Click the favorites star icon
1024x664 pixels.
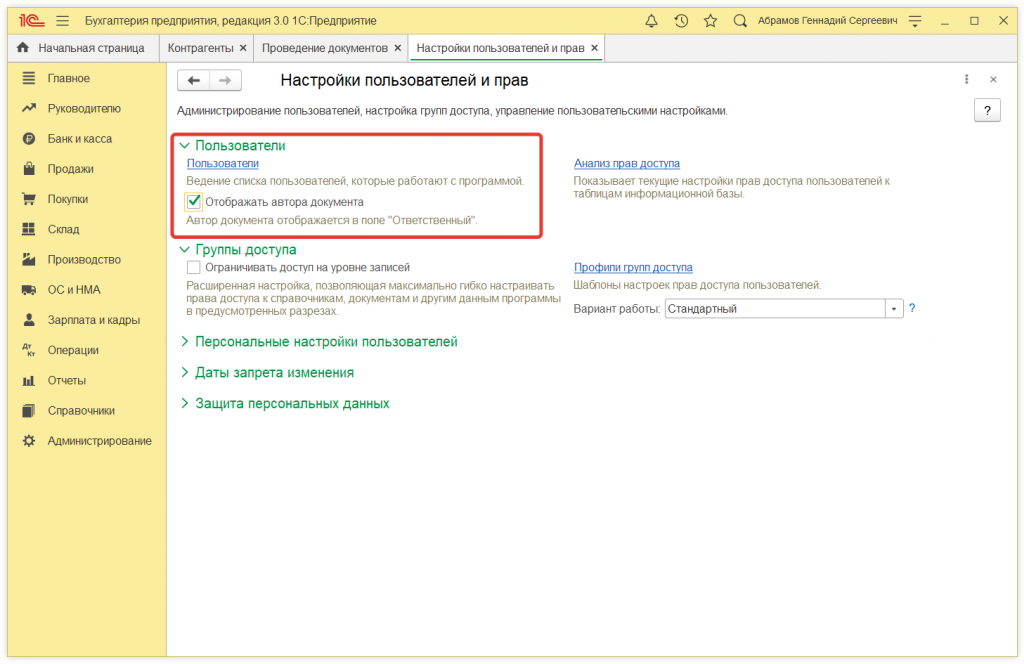[x=710, y=20]
